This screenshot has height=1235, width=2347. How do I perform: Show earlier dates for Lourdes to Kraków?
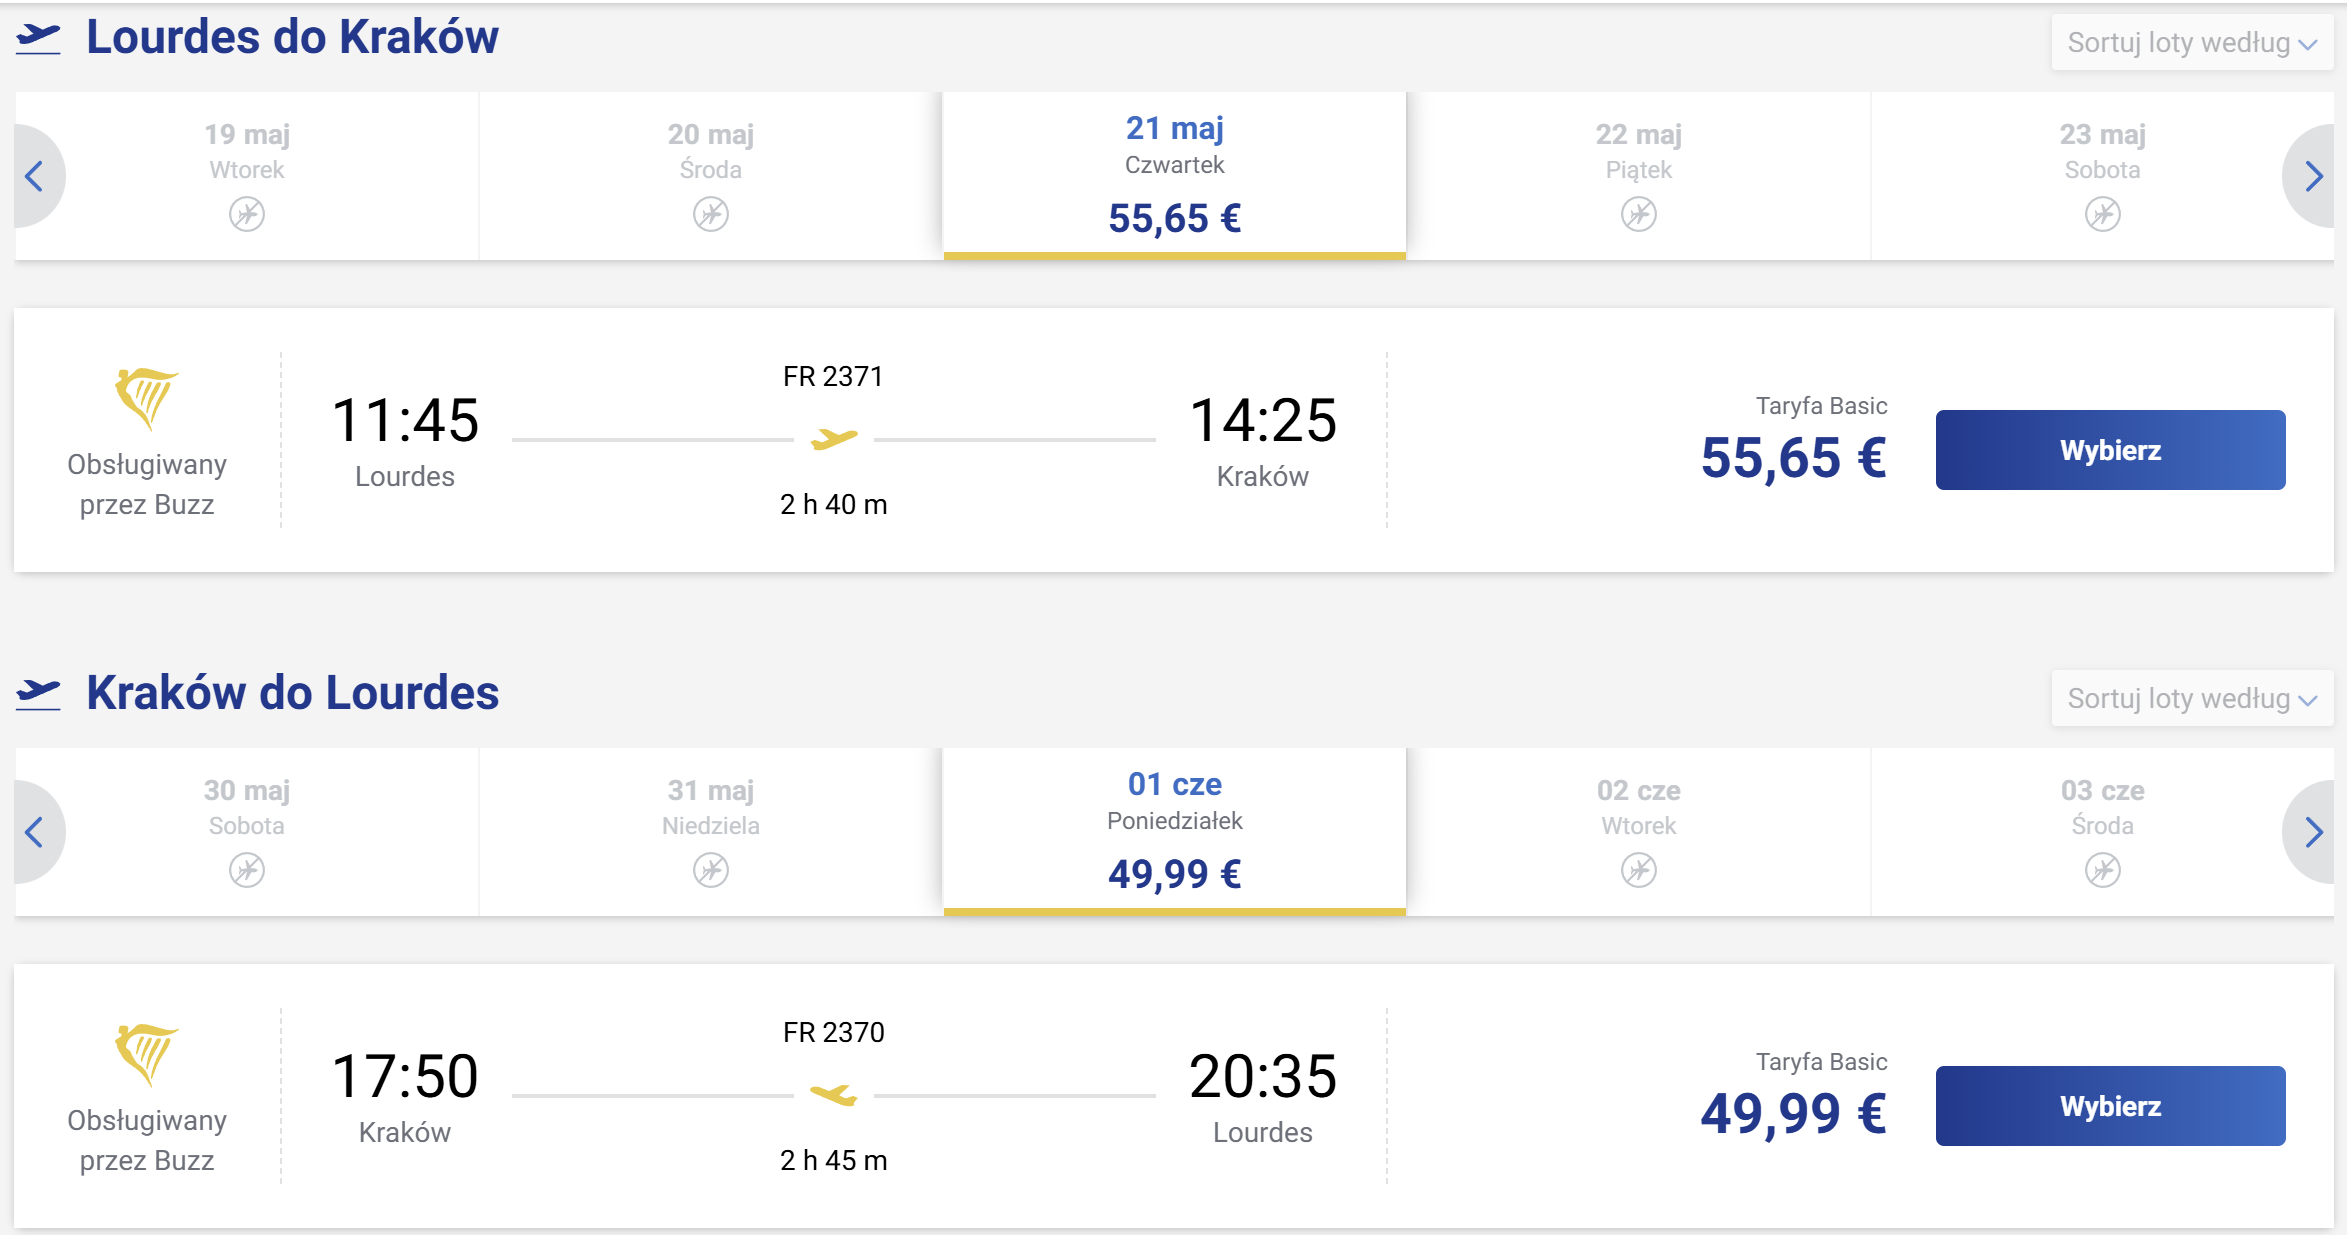(x=35, y=176)
